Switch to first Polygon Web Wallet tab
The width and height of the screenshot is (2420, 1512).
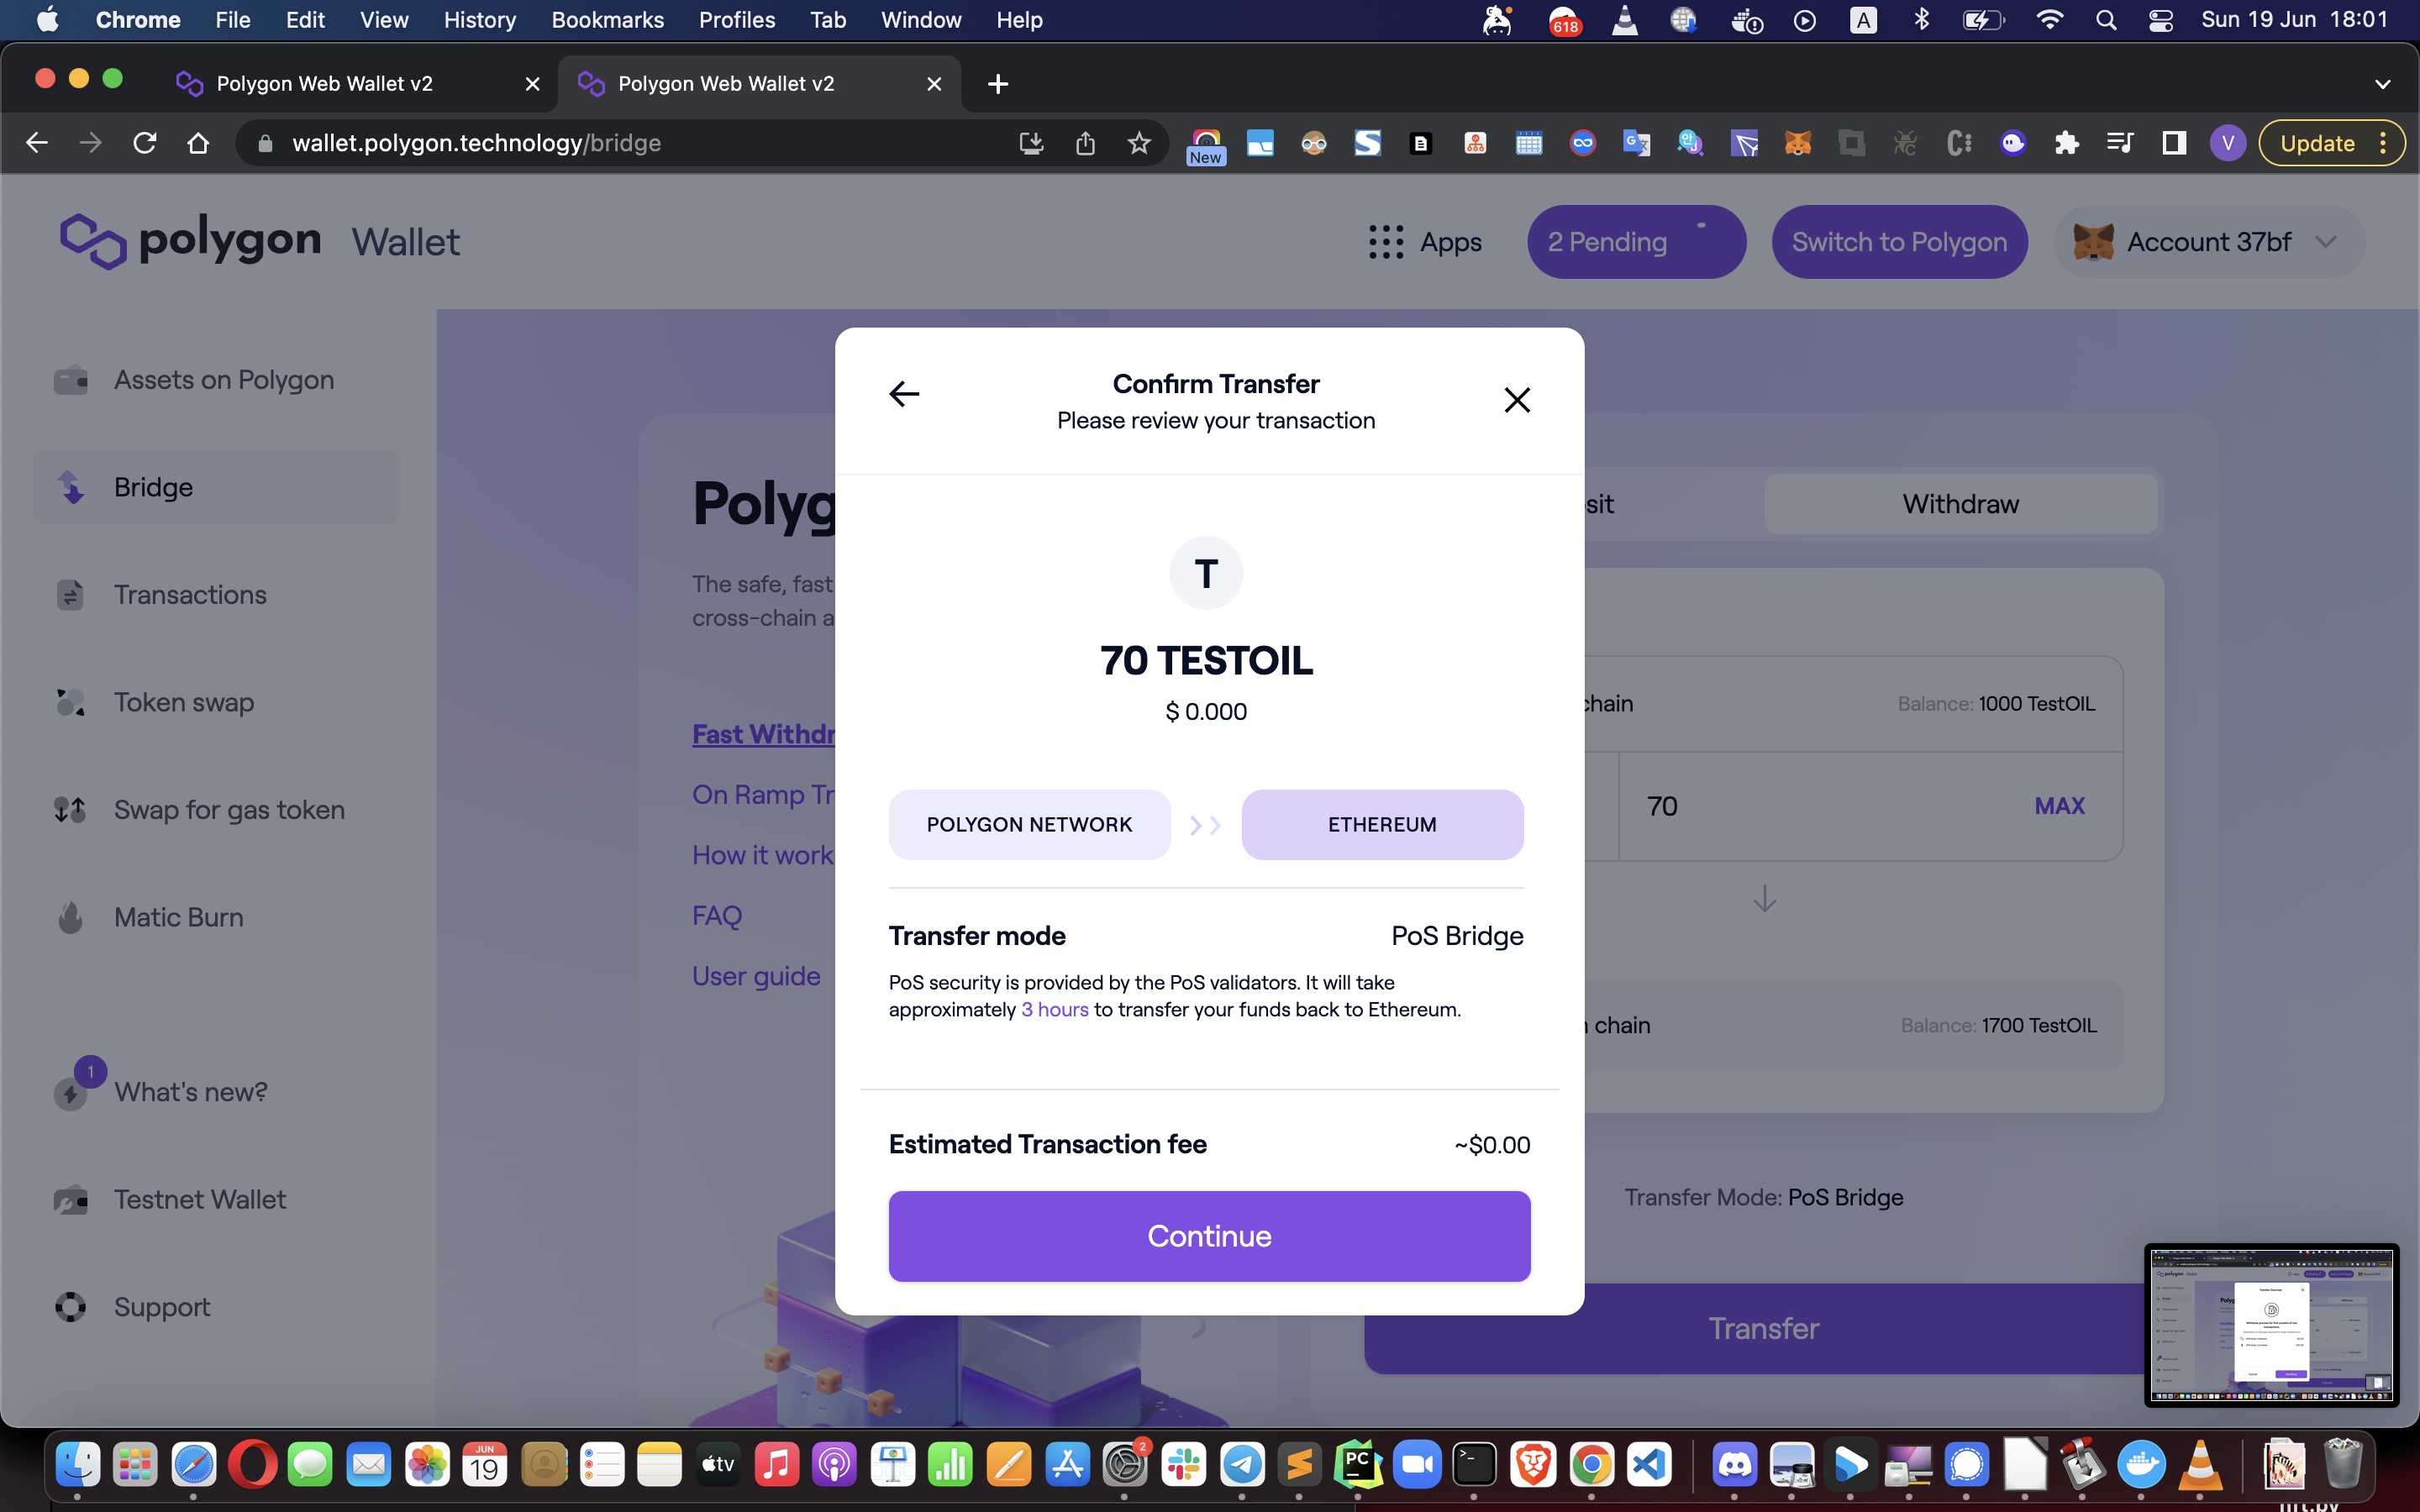(325, 84)
